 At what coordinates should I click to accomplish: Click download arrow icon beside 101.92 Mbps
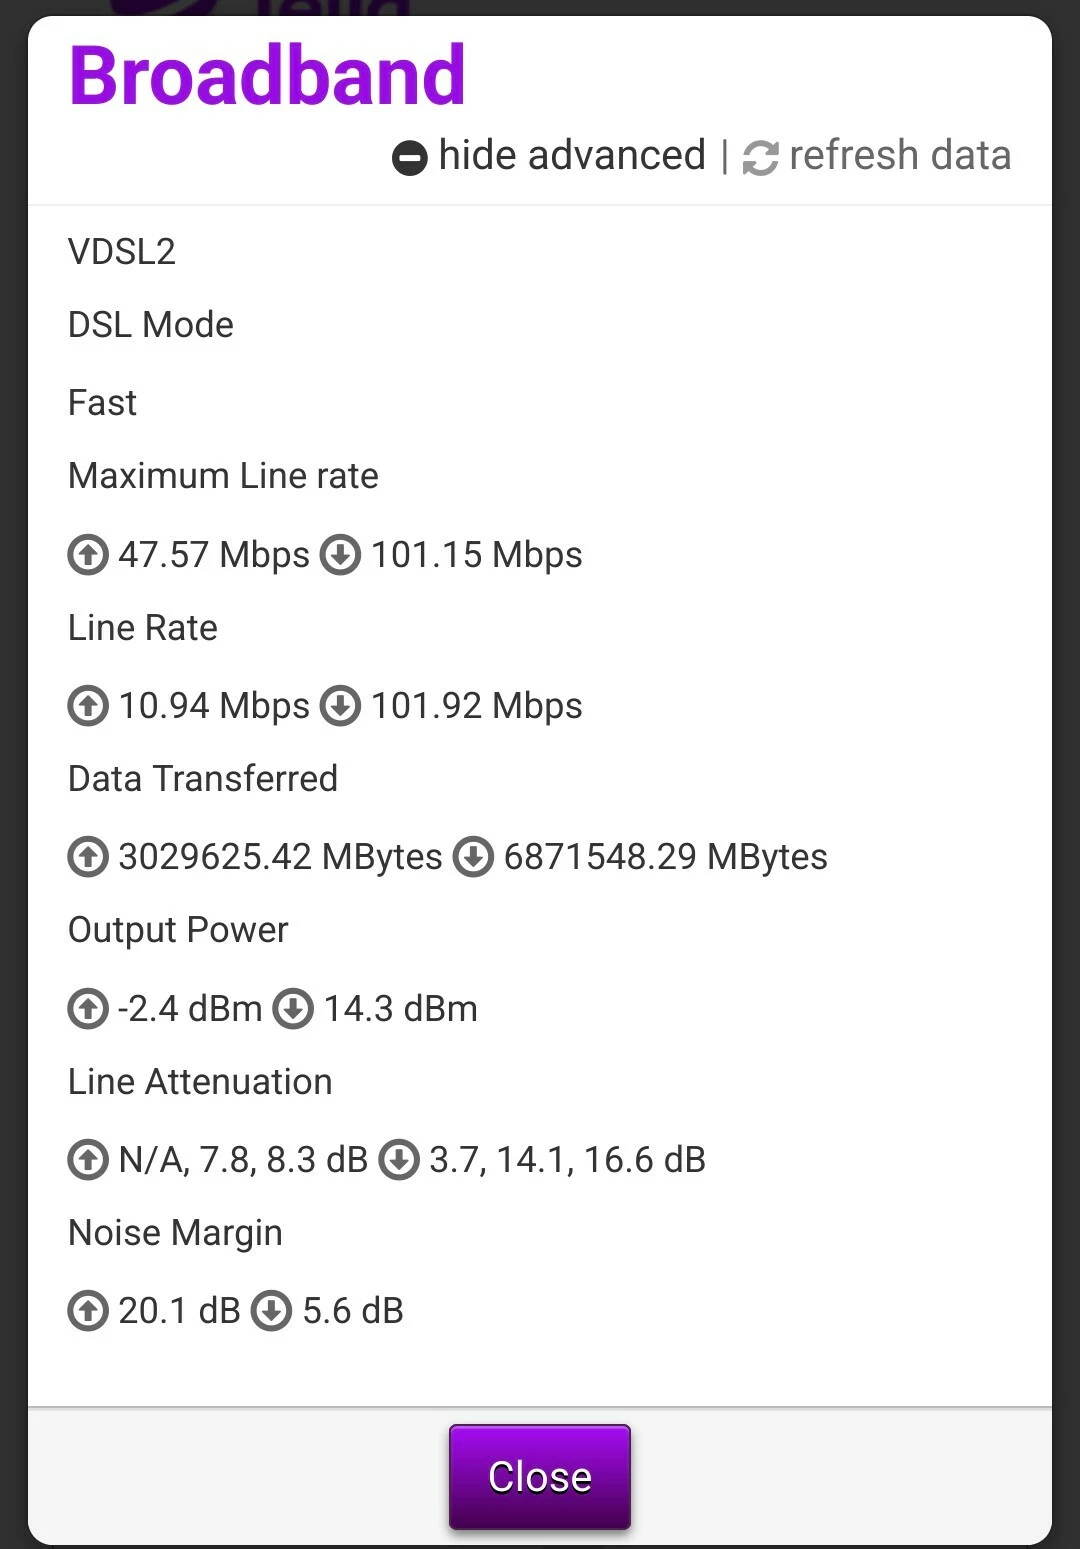click(340, 706)
